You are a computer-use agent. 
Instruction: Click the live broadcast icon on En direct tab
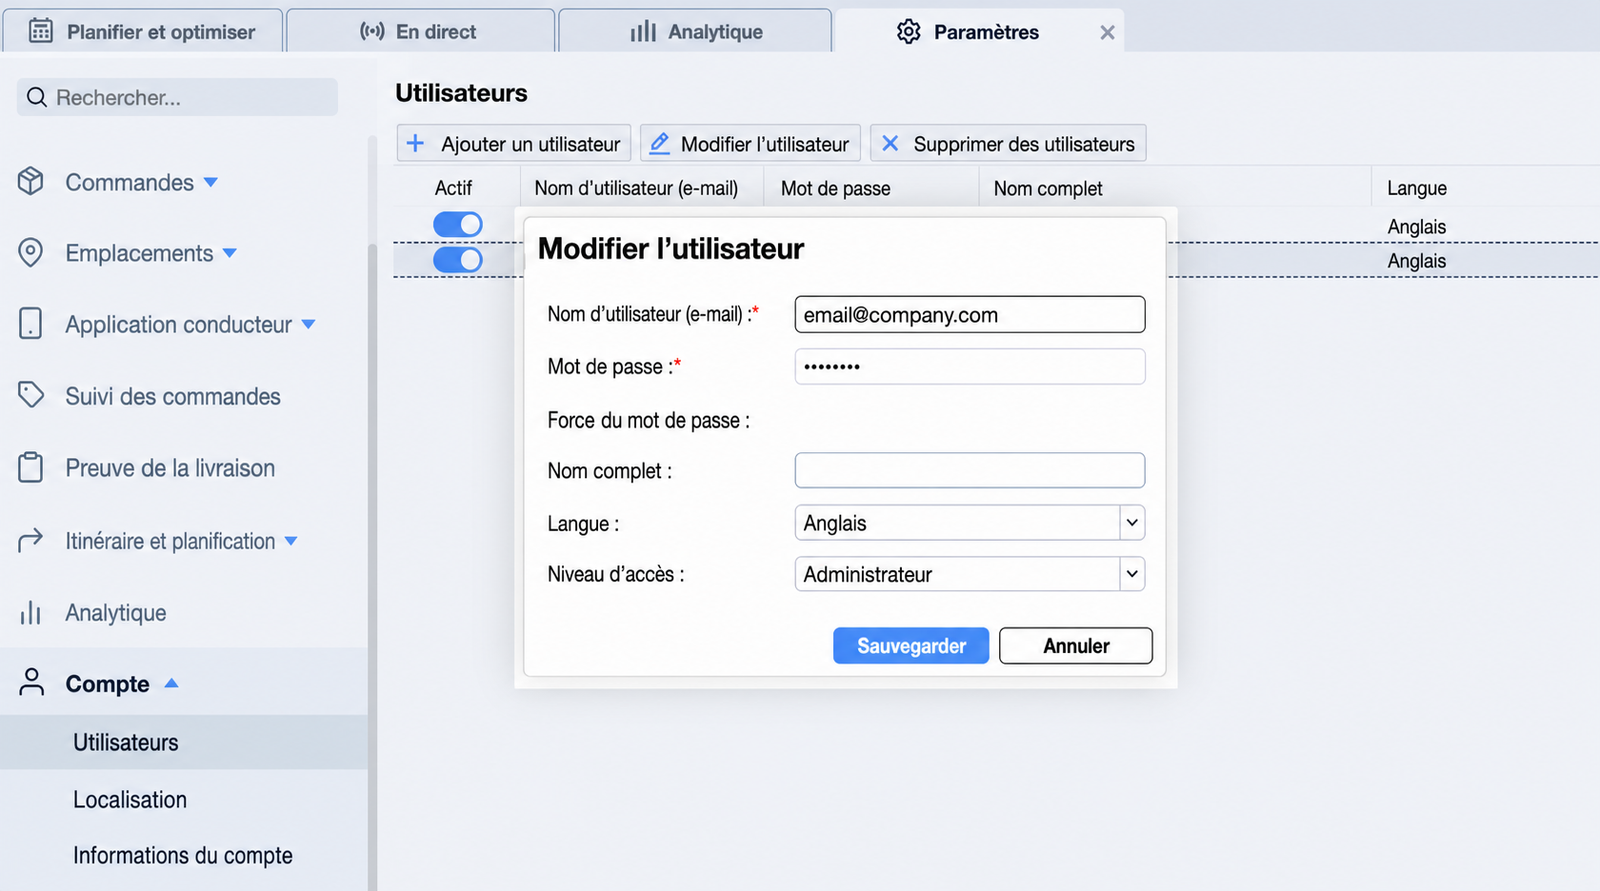click(372, 31)
